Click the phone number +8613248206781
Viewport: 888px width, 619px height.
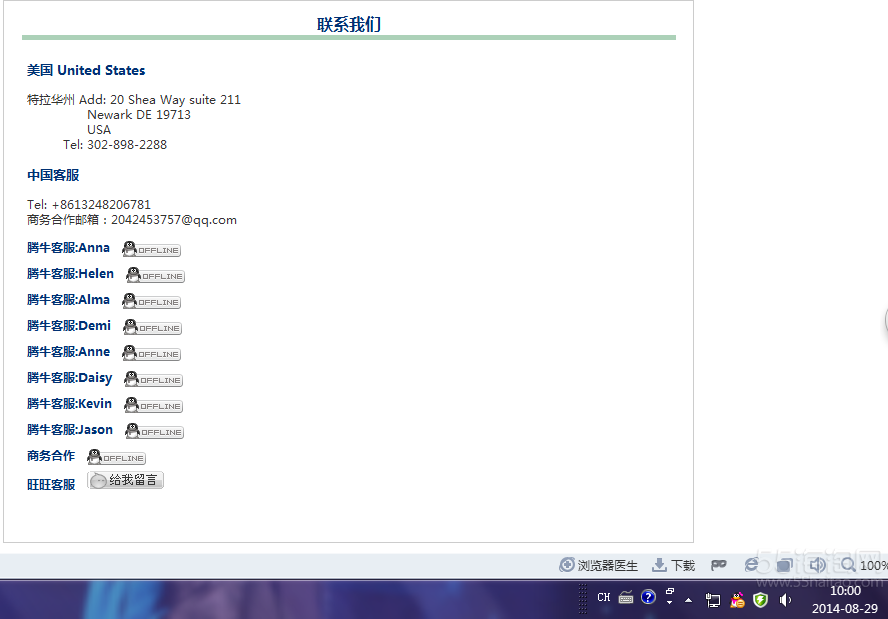101,204
